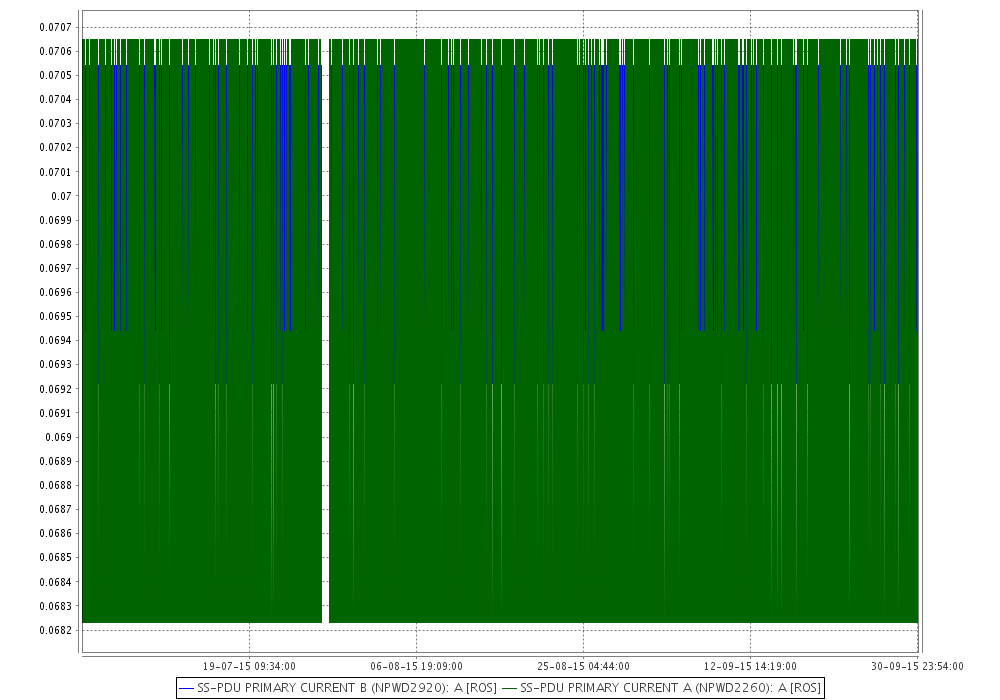Image resolution: width=1000 pixels, height=700 pixels.
Task: Click y-axis value 0.0693
Action: click(55, 365)
